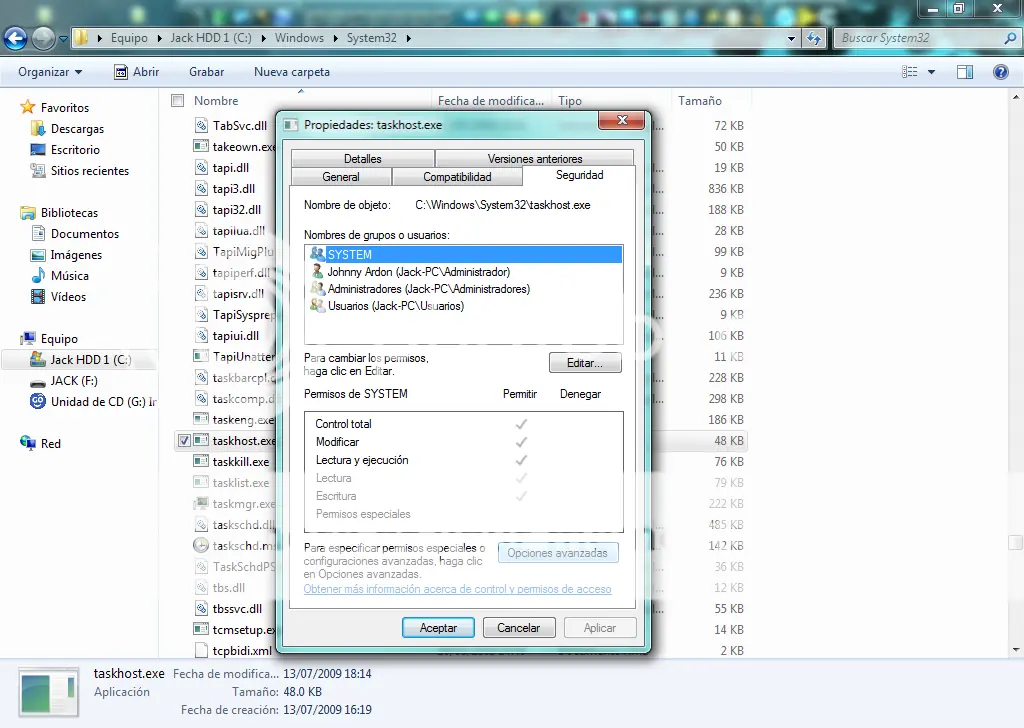
Task: Click Grabar in the toolbar
Action: coord(206,72)
